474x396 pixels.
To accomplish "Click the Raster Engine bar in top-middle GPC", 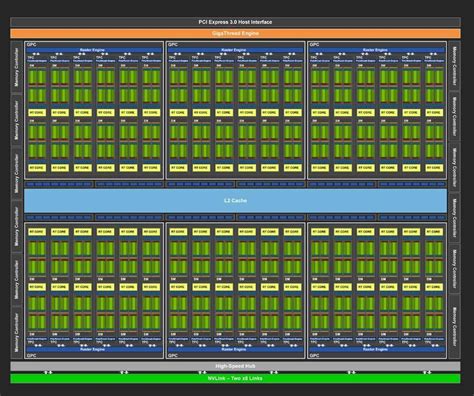I will [x=235, y=50].
